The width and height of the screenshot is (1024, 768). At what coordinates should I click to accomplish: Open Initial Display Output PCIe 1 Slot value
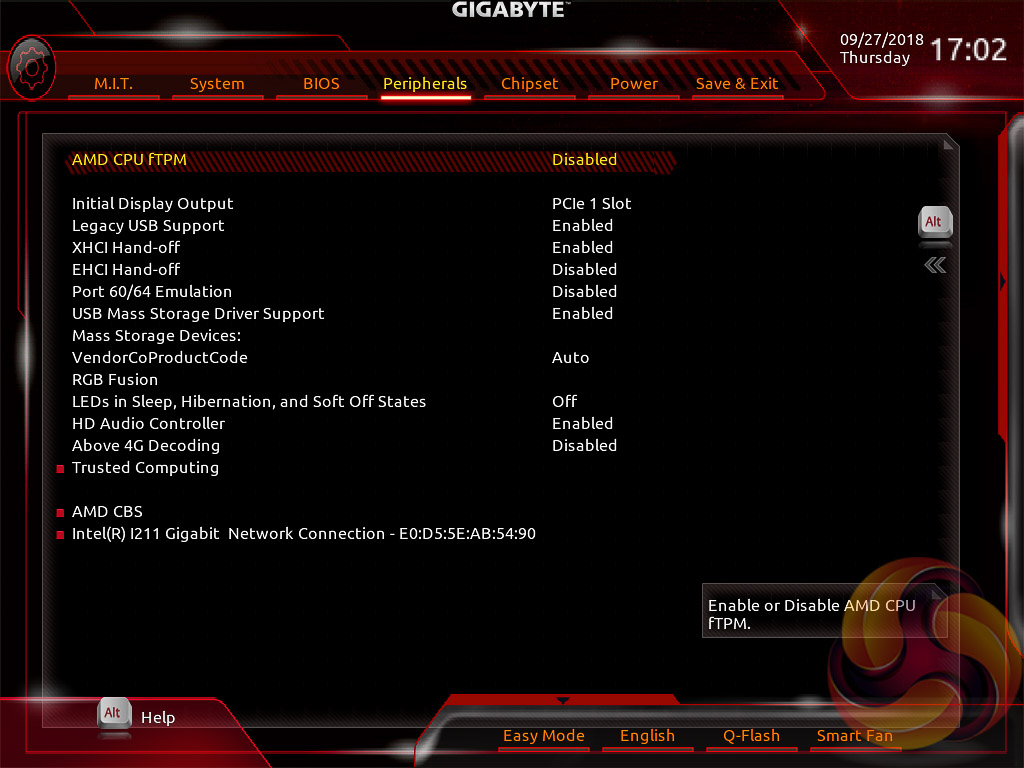(x=592, y=204)
